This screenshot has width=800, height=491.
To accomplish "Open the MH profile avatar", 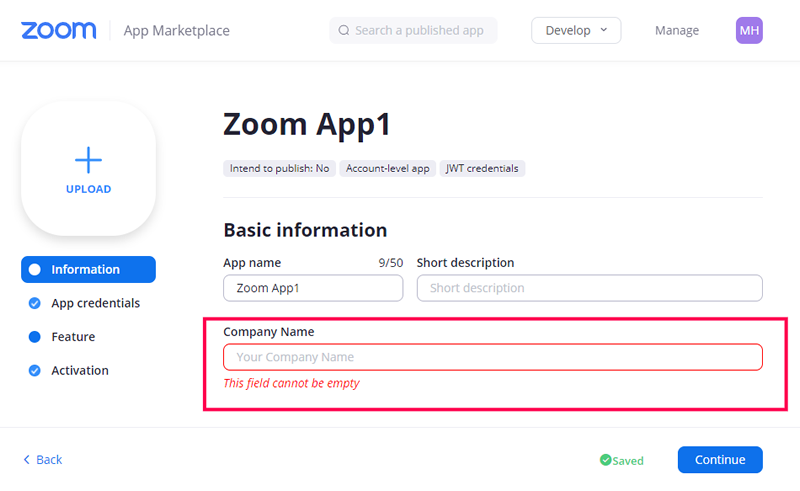I will coord(749,31).
